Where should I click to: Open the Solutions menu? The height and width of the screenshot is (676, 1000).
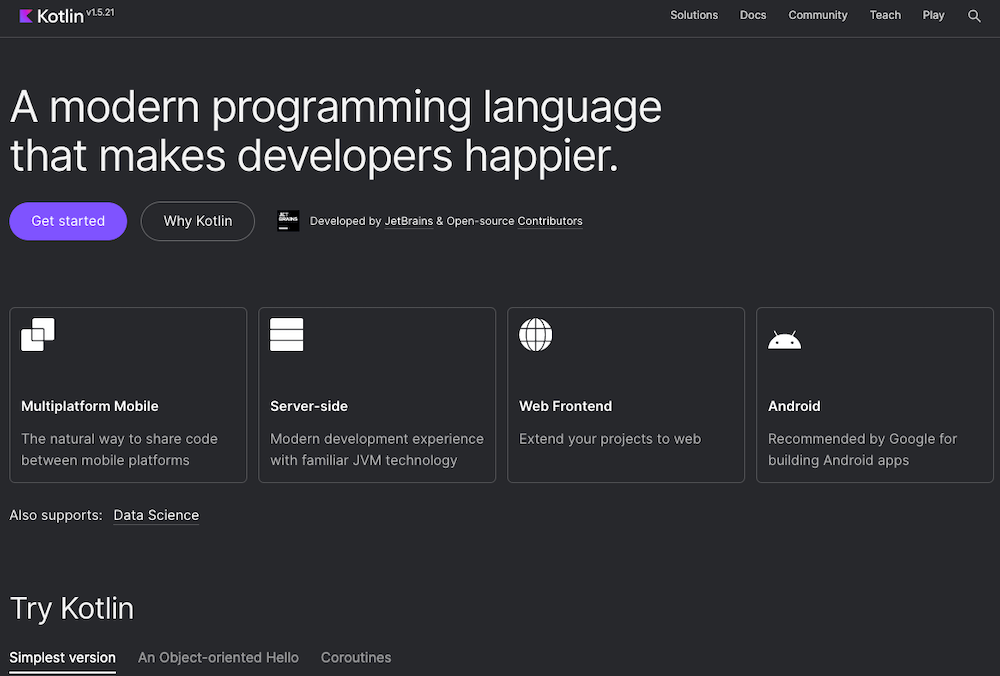tap(694, 15)
